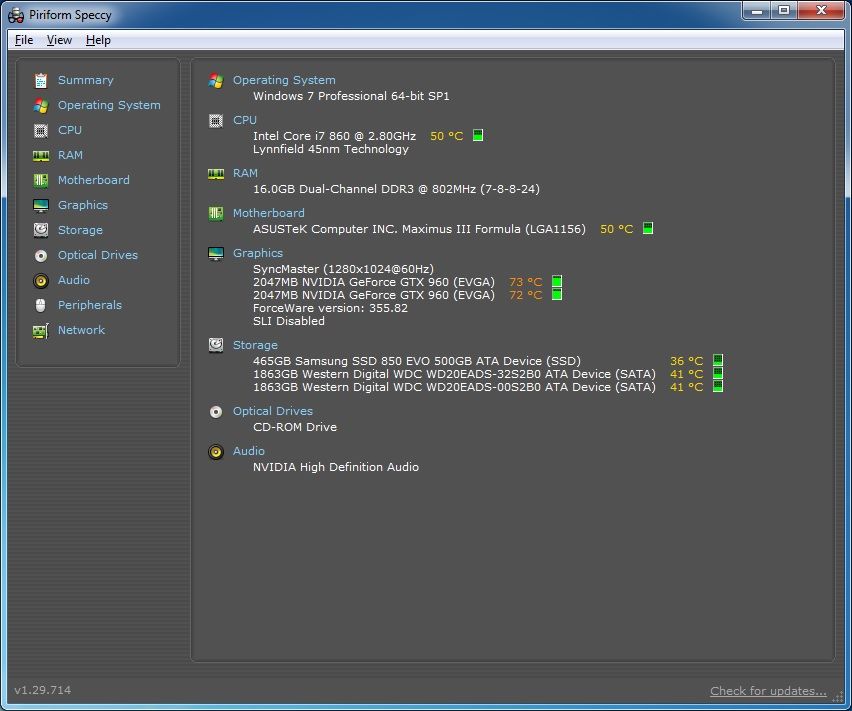This screenshot has width=852, height=711.
Task: Click the Motherboard icon in summary panel
Action: 216,213
